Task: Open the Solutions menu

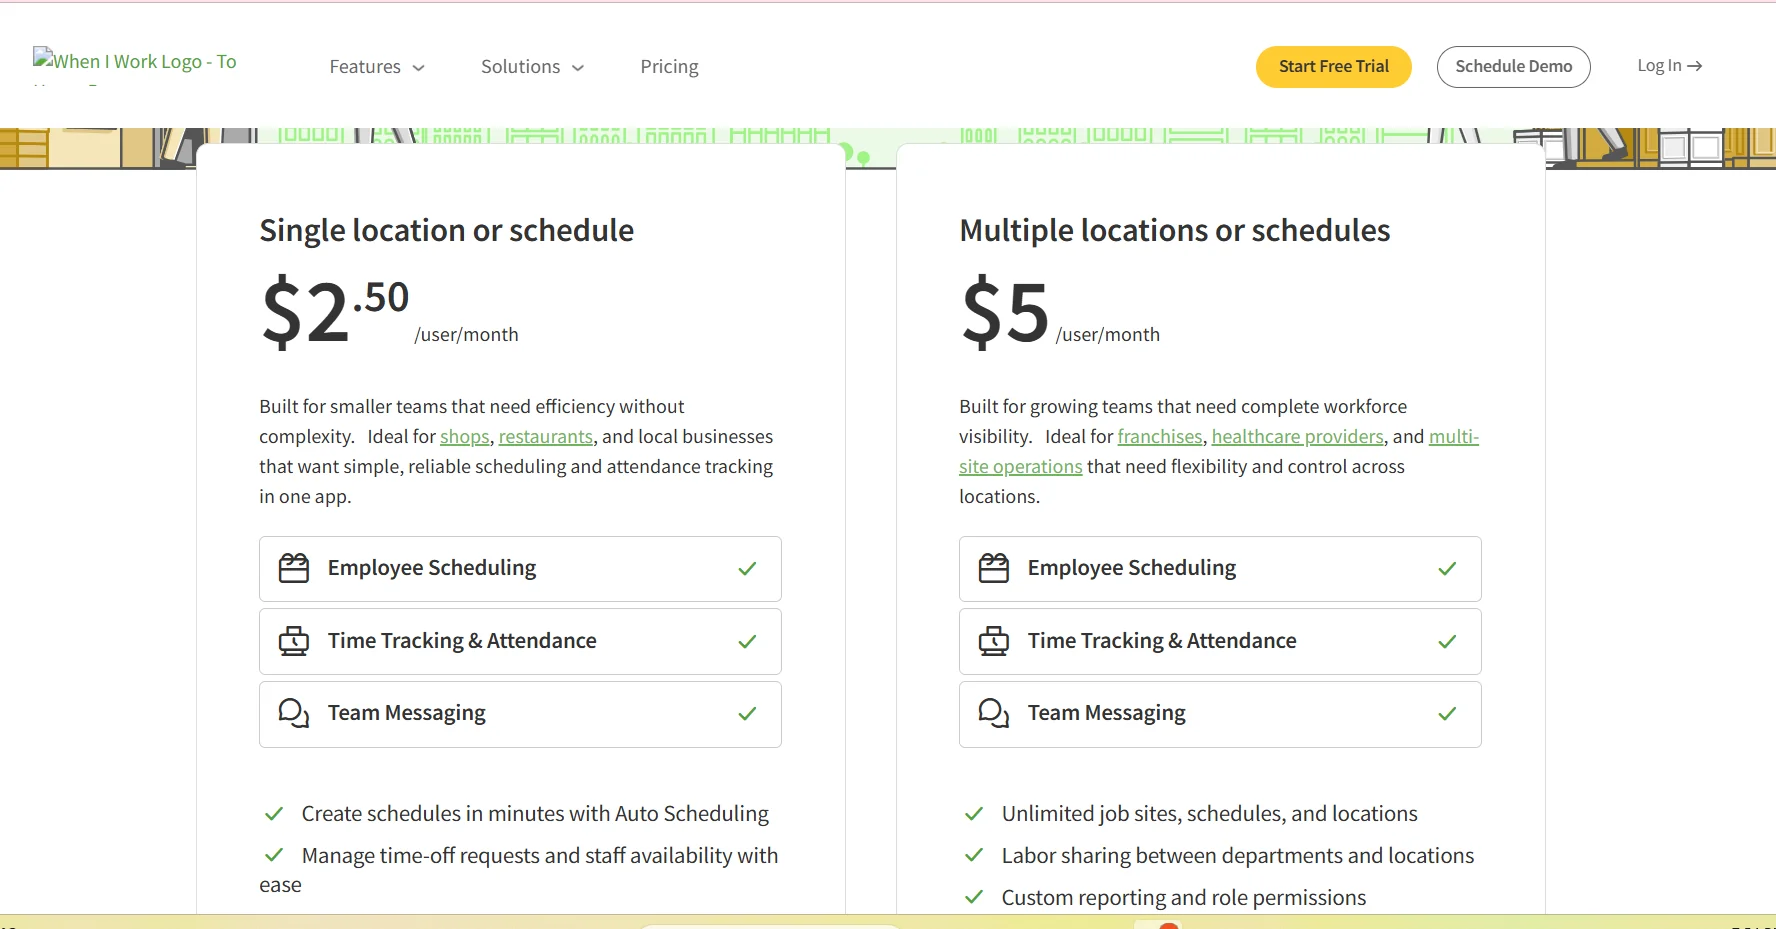Action: 532,67
